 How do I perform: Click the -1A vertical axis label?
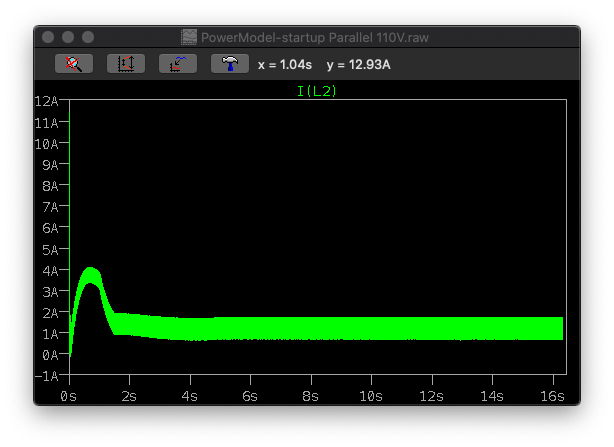pyautogui.click(x=47, y=377)
